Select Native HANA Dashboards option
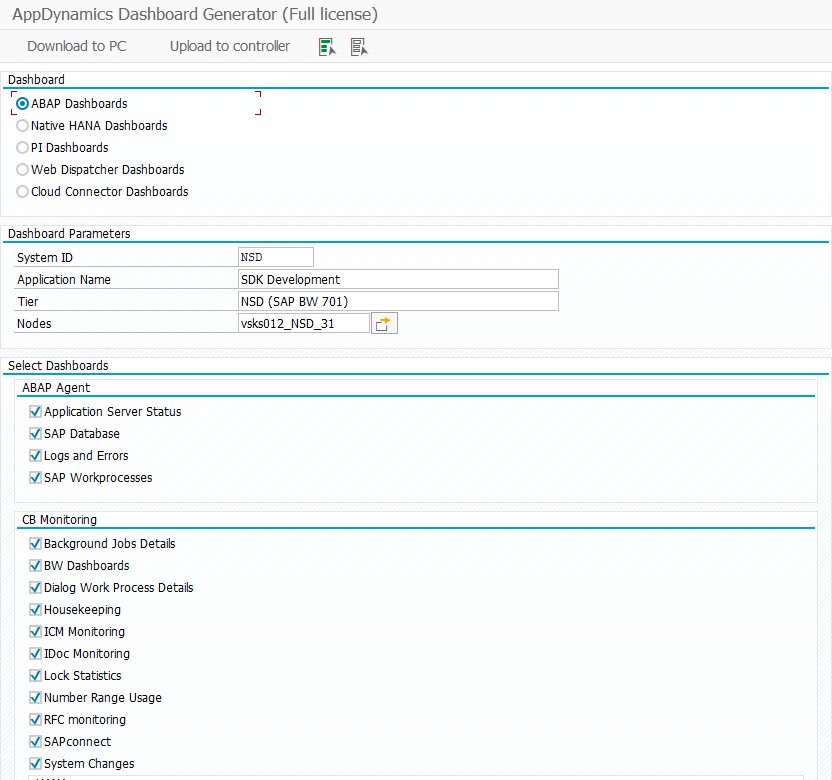The height and width of the screenshot is (780, 832). [22, 126]
